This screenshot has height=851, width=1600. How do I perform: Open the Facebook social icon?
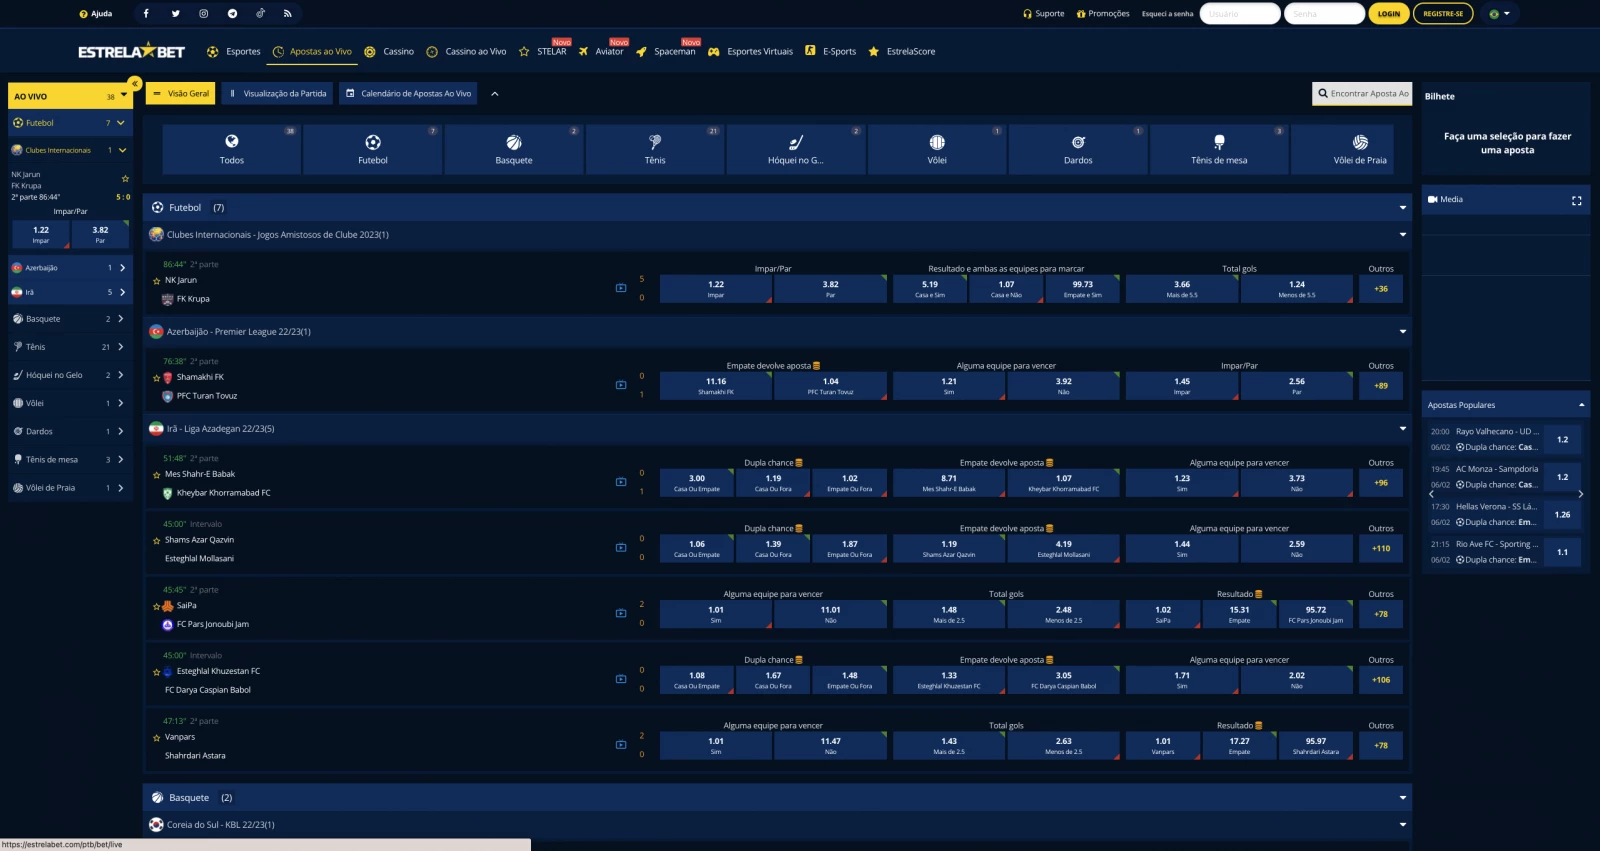(x=146, y=14)
